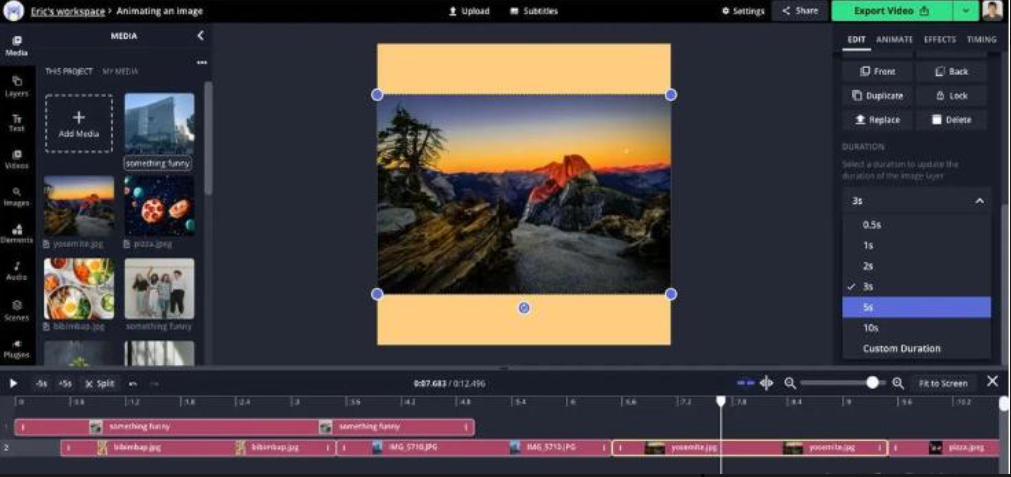
Task: Lock the selected layer
Action: point(951,96)
